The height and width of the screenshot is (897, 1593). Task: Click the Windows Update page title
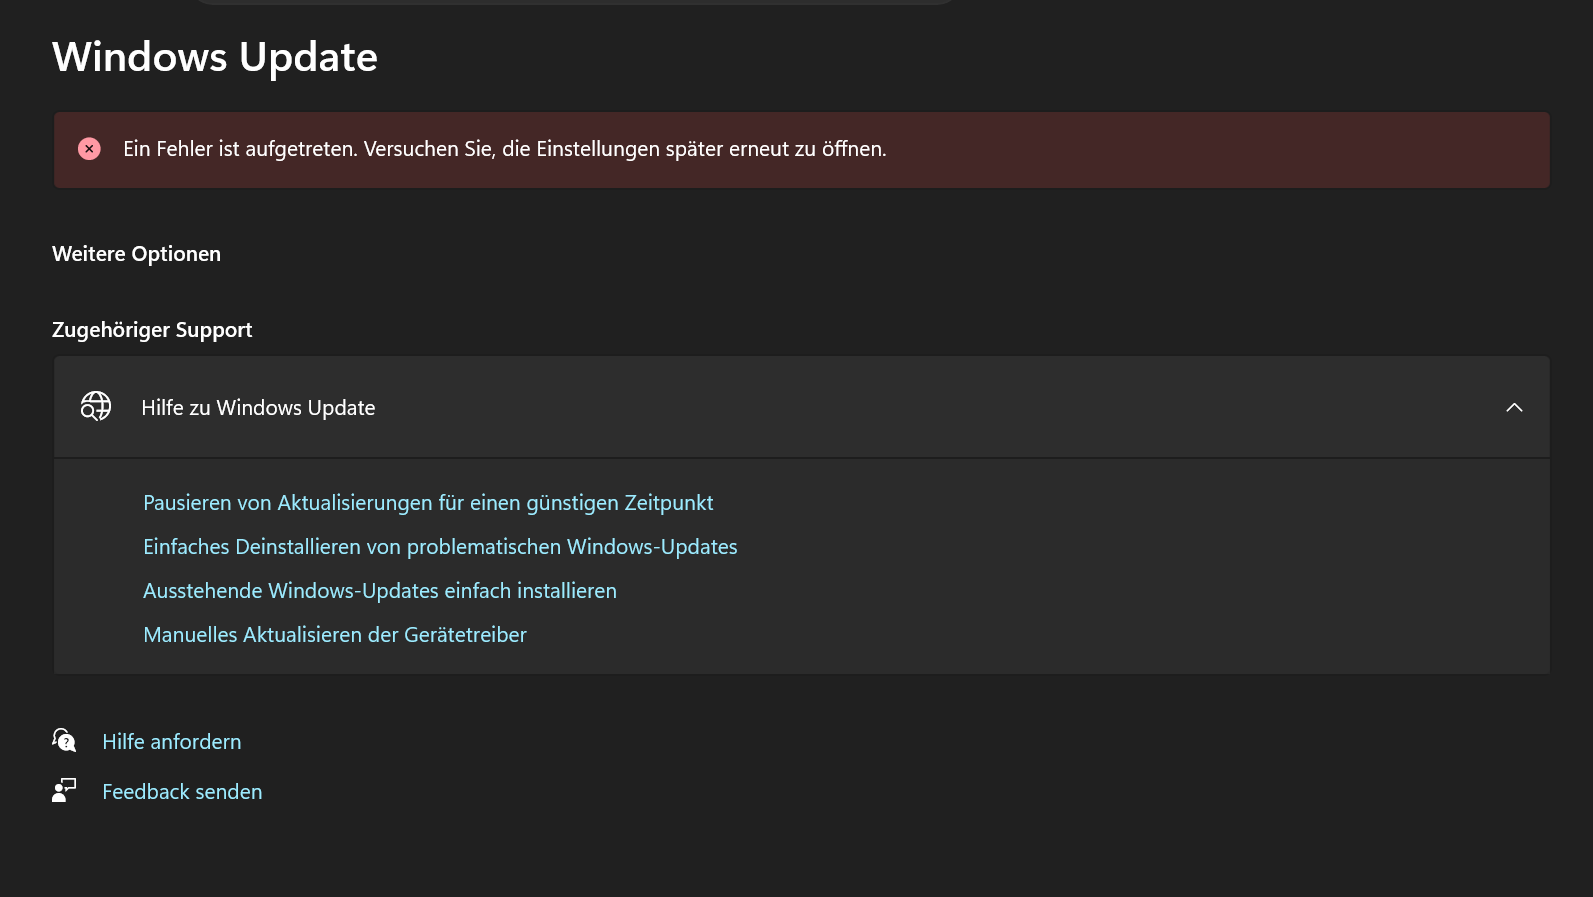pos(215,57)
